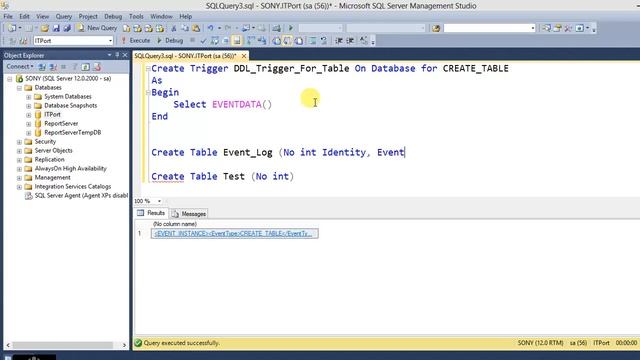This screenshot has height=360, width=640.
Task: Open the Connect dropdown in Object Explorer
Action: 20,67
